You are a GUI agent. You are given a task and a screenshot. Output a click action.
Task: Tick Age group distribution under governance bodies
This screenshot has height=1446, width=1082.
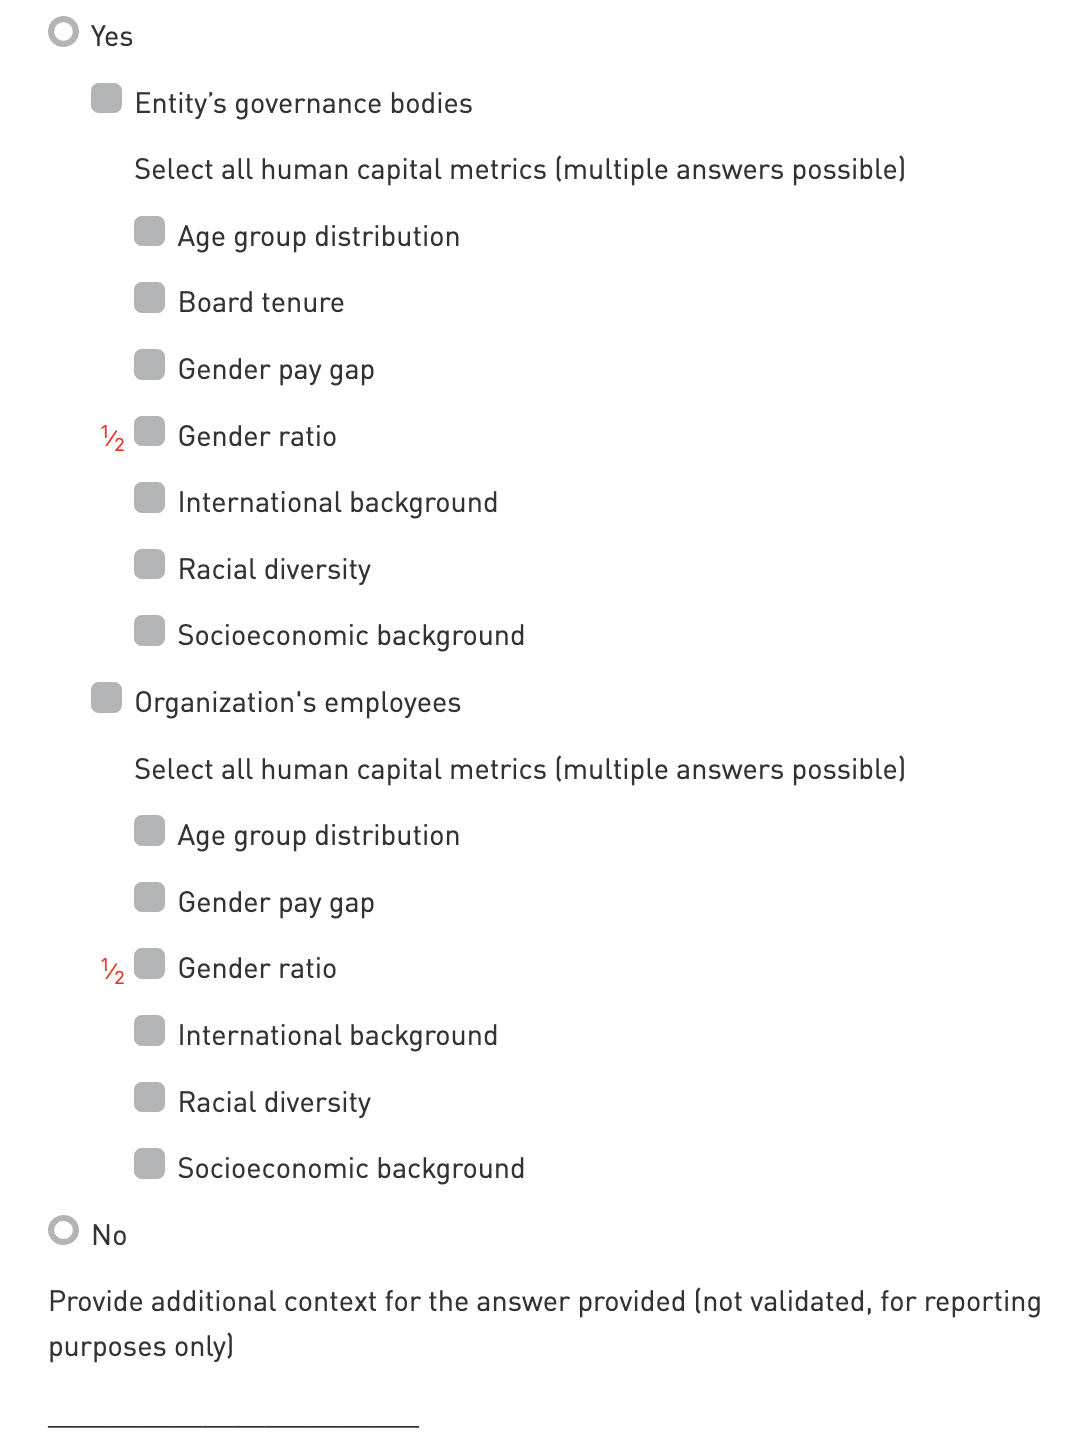[x=149, y=232]
